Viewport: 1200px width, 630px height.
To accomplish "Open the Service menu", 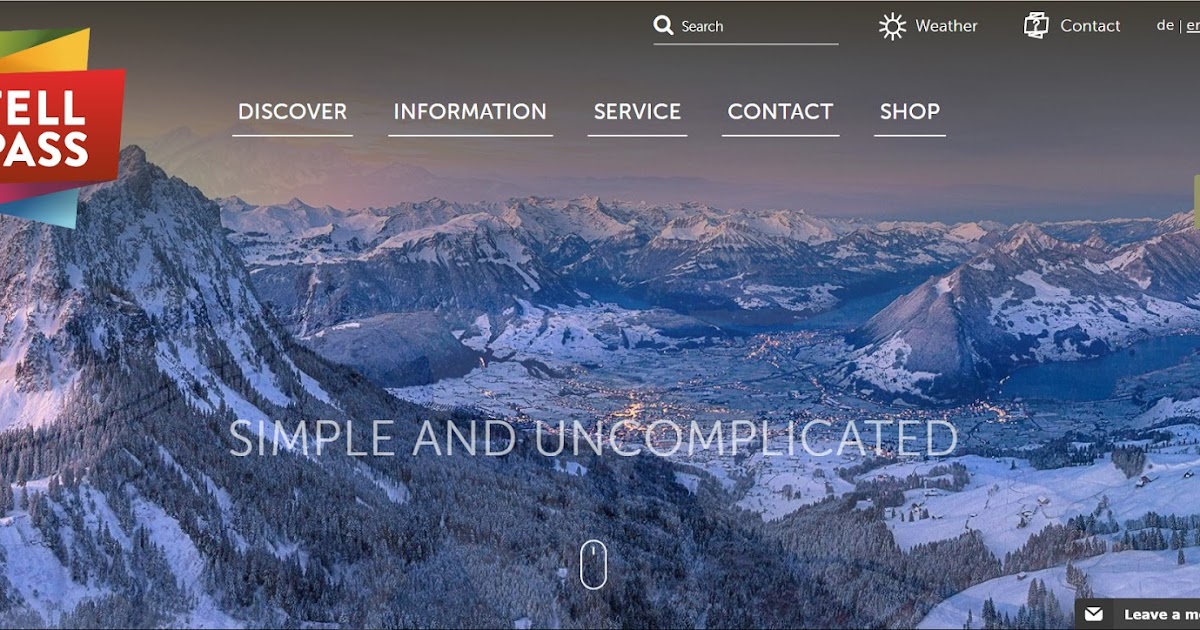I will [x=637, y=112].
